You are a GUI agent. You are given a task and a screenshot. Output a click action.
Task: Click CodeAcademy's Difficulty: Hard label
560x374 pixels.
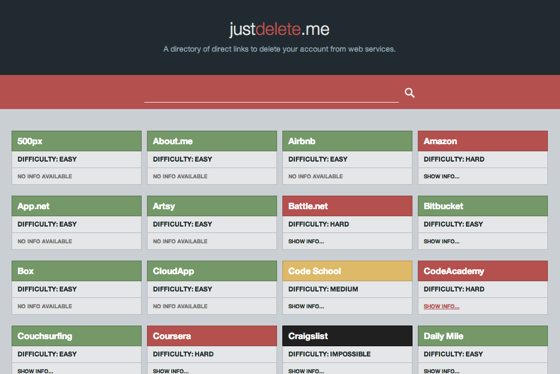pyautogui.click(x=454, y=289)
